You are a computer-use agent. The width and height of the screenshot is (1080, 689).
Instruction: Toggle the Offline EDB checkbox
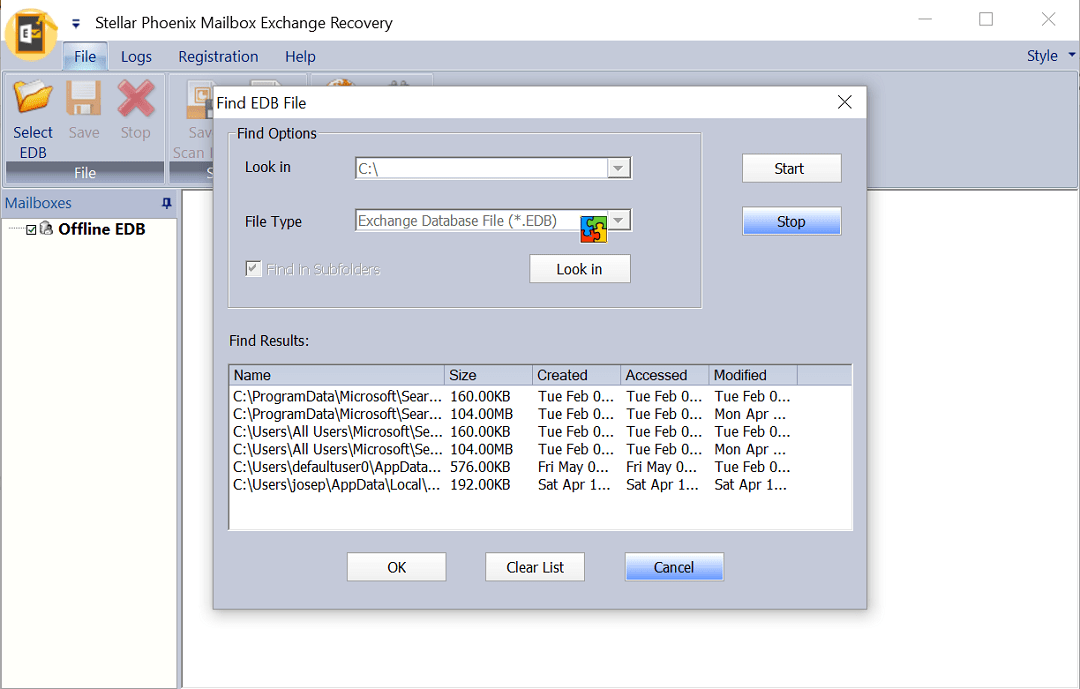31,229
